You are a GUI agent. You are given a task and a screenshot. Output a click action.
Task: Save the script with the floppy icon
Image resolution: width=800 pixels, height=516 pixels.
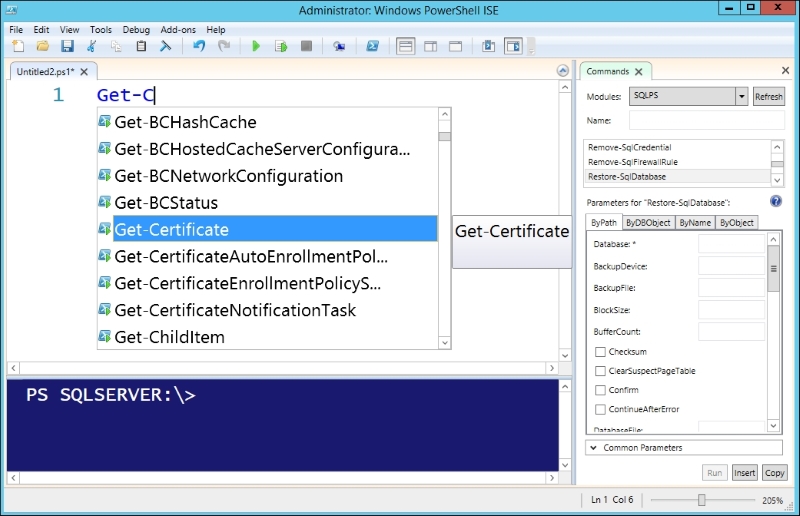[x=67, y=46]
